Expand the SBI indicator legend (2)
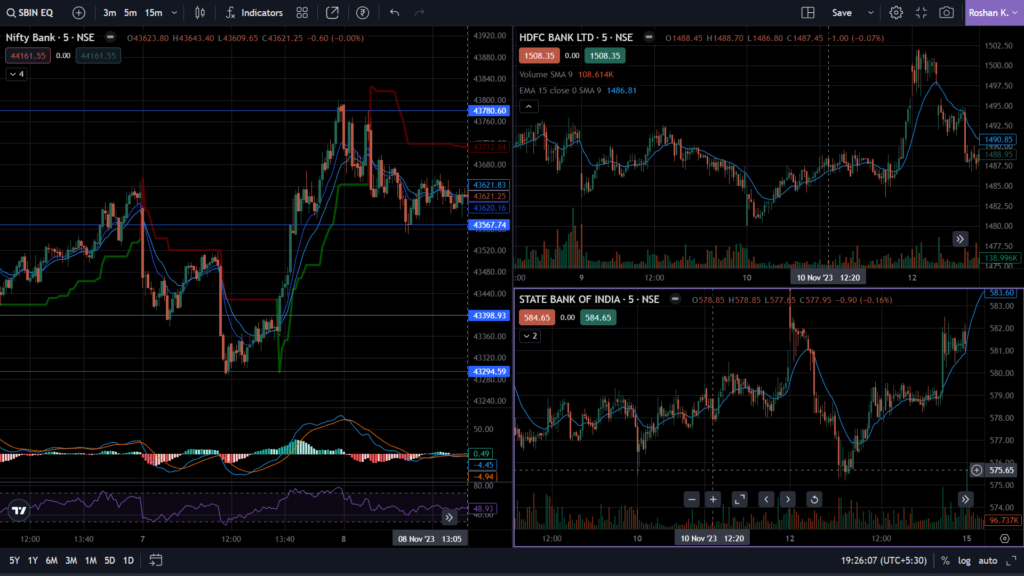This screenshot has height=576, width=1024. point(530,336)
